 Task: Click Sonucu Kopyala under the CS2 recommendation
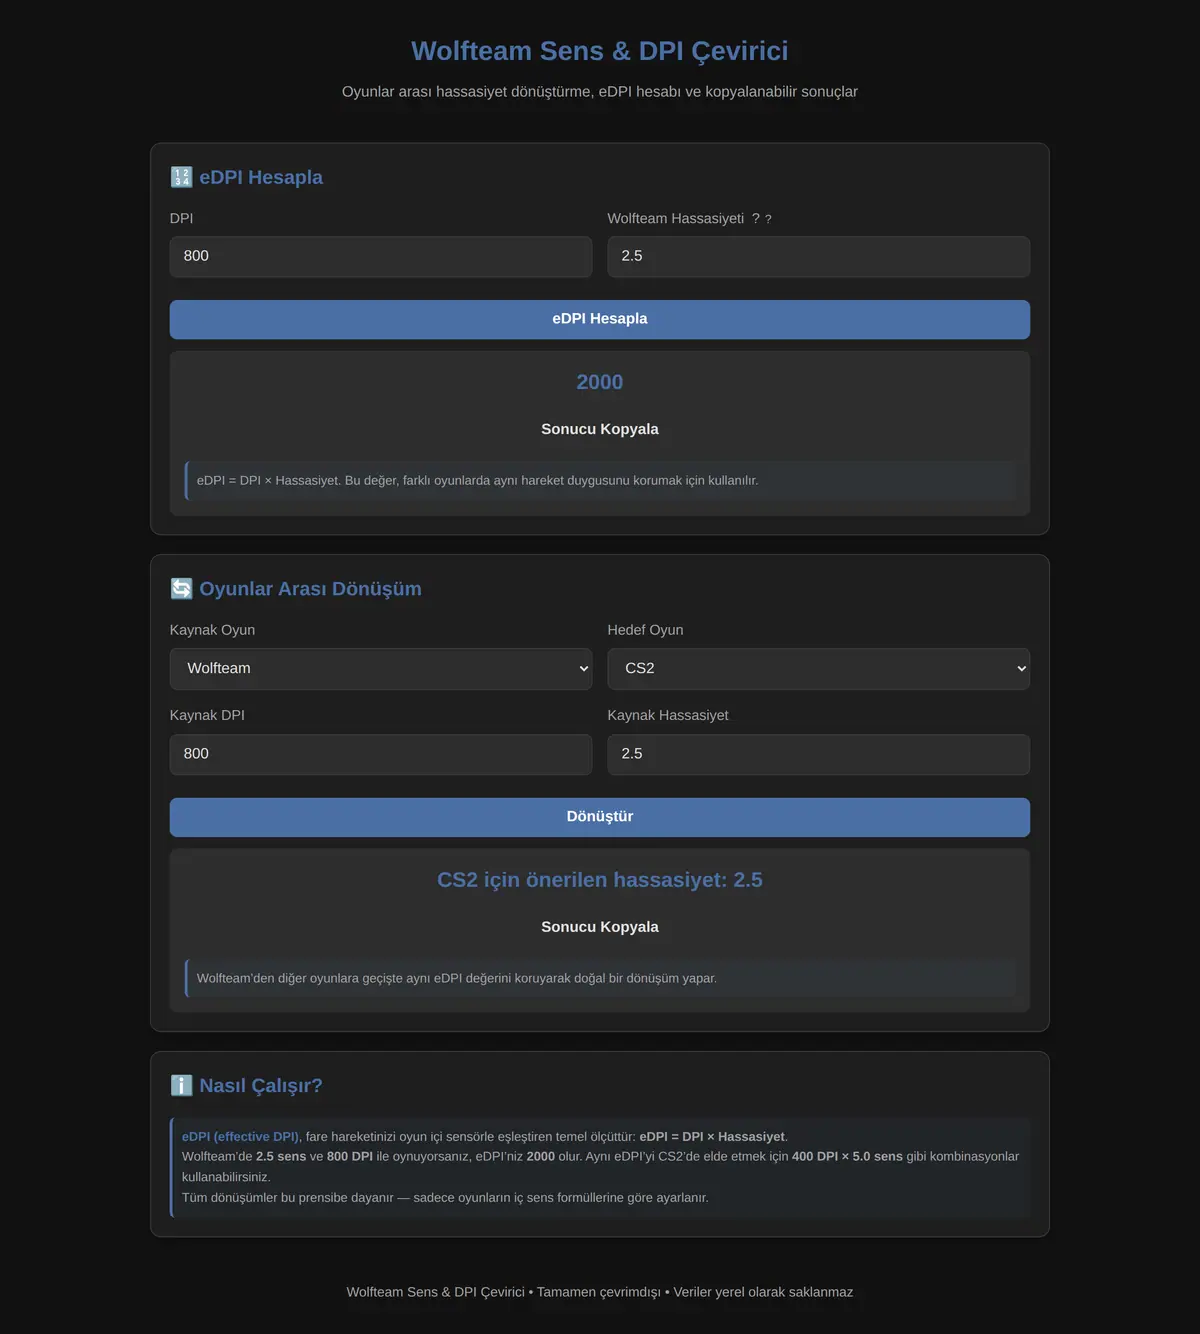click(x=600, y=927)
